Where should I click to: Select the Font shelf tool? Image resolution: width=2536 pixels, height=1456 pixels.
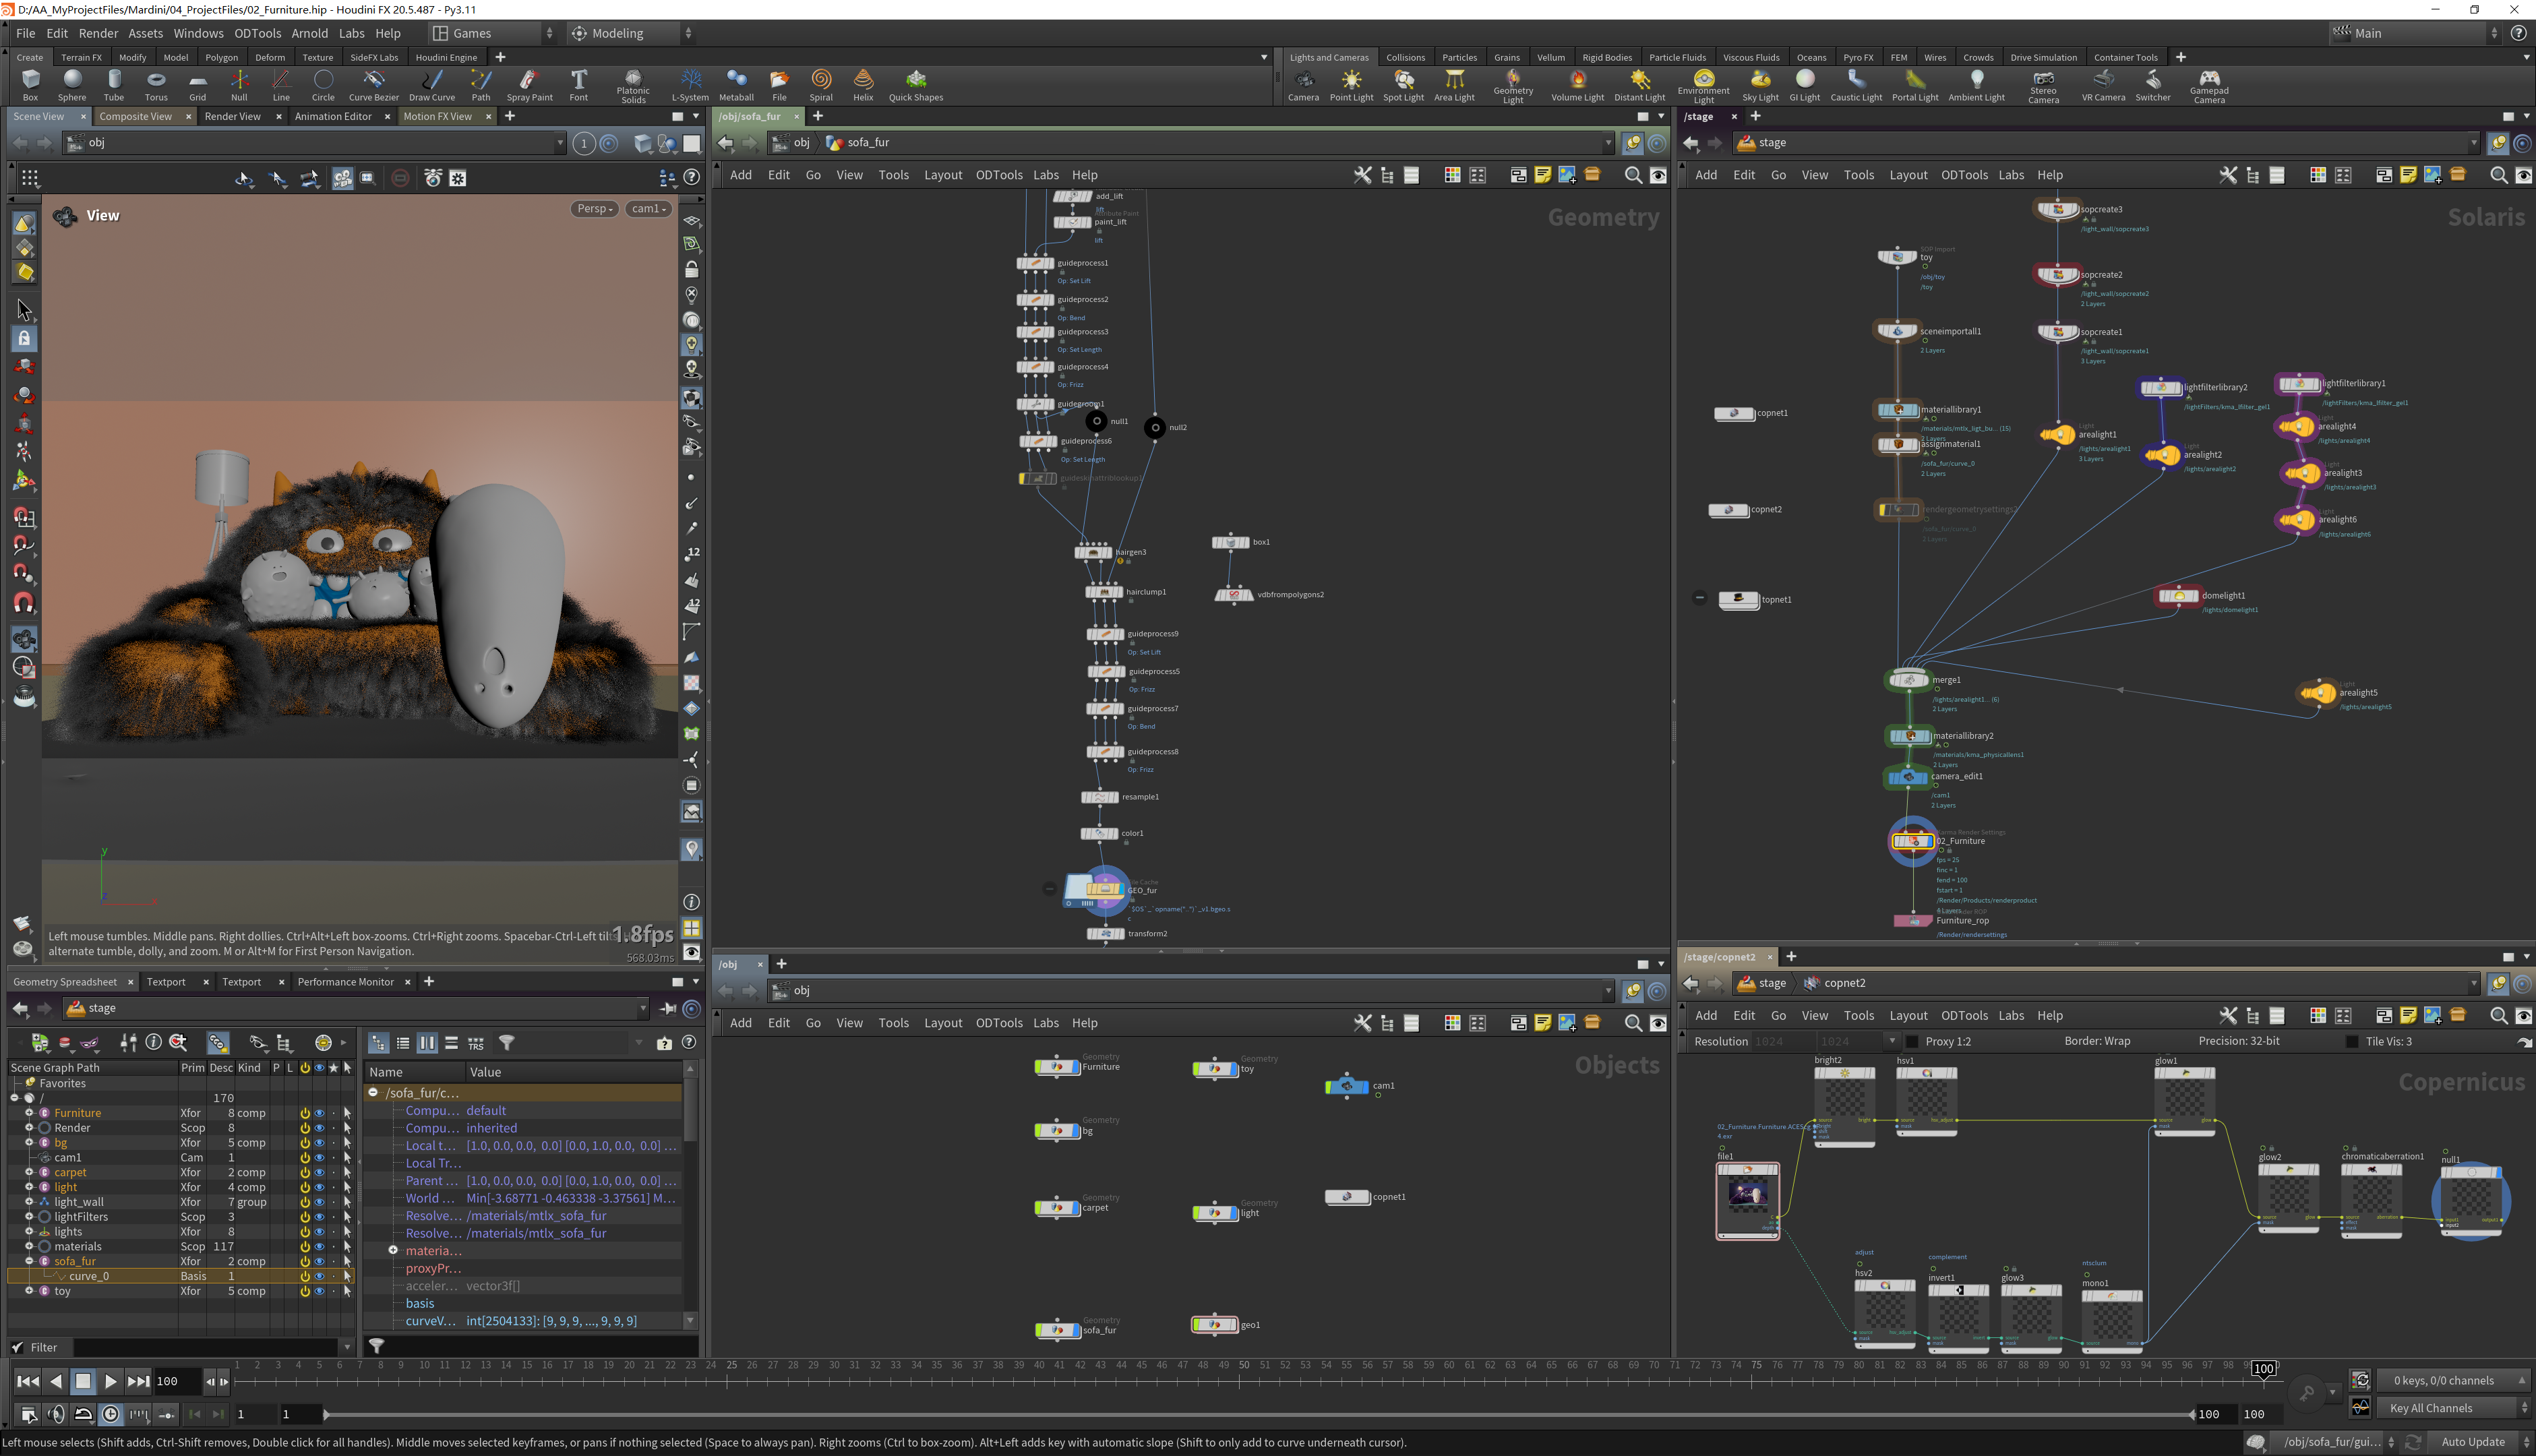578,85
